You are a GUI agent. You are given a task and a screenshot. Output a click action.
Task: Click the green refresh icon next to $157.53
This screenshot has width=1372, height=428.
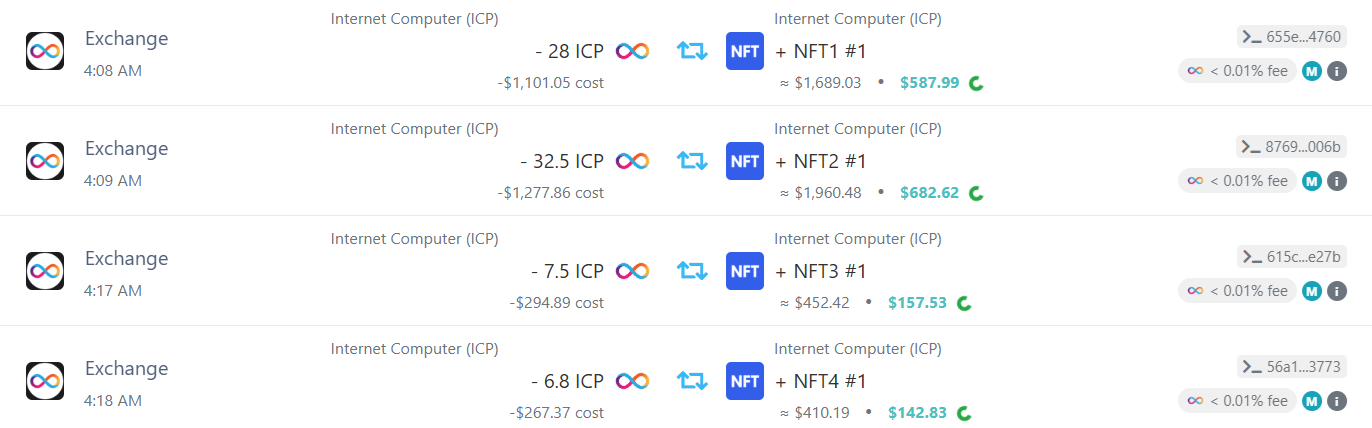[x=965, y=303]
